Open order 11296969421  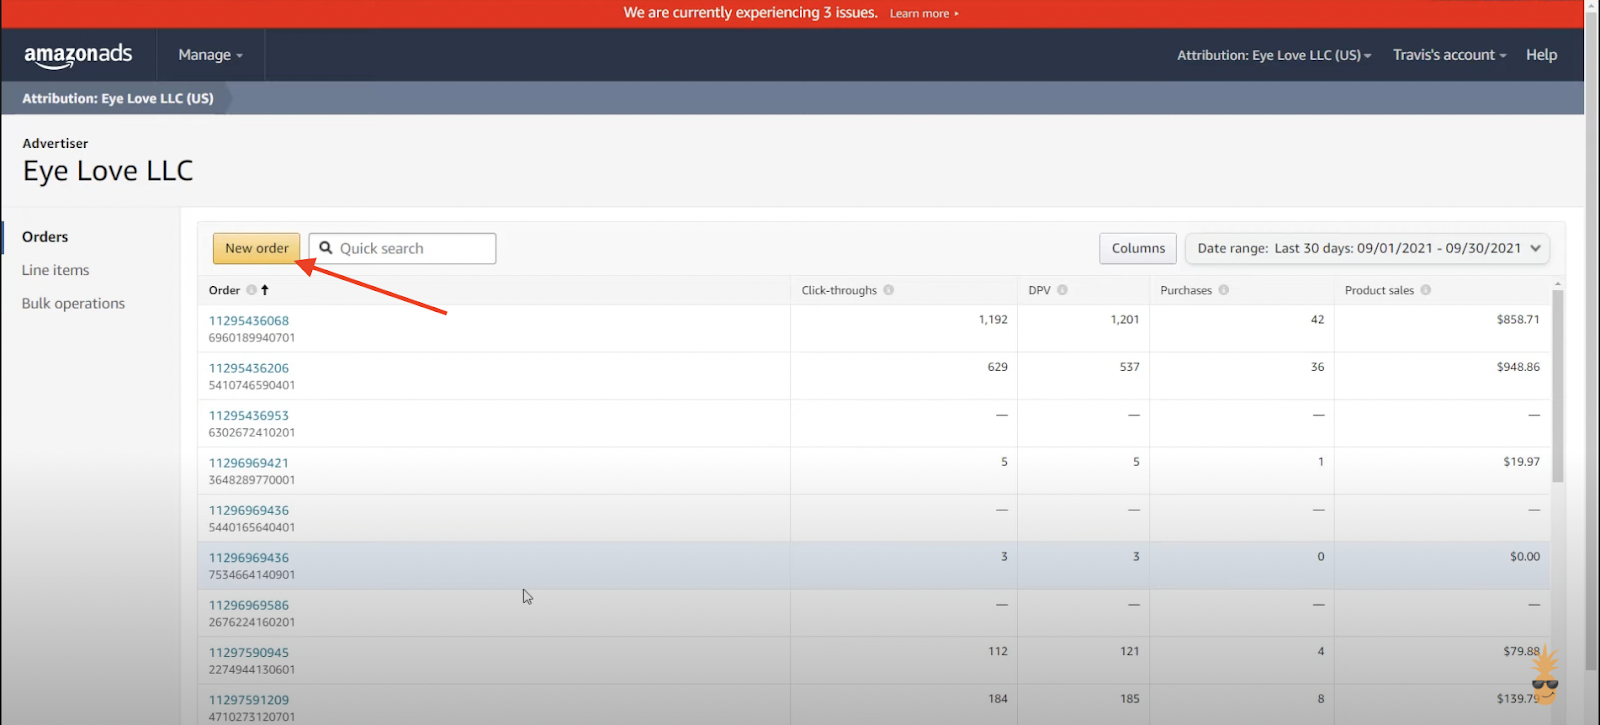249,463
